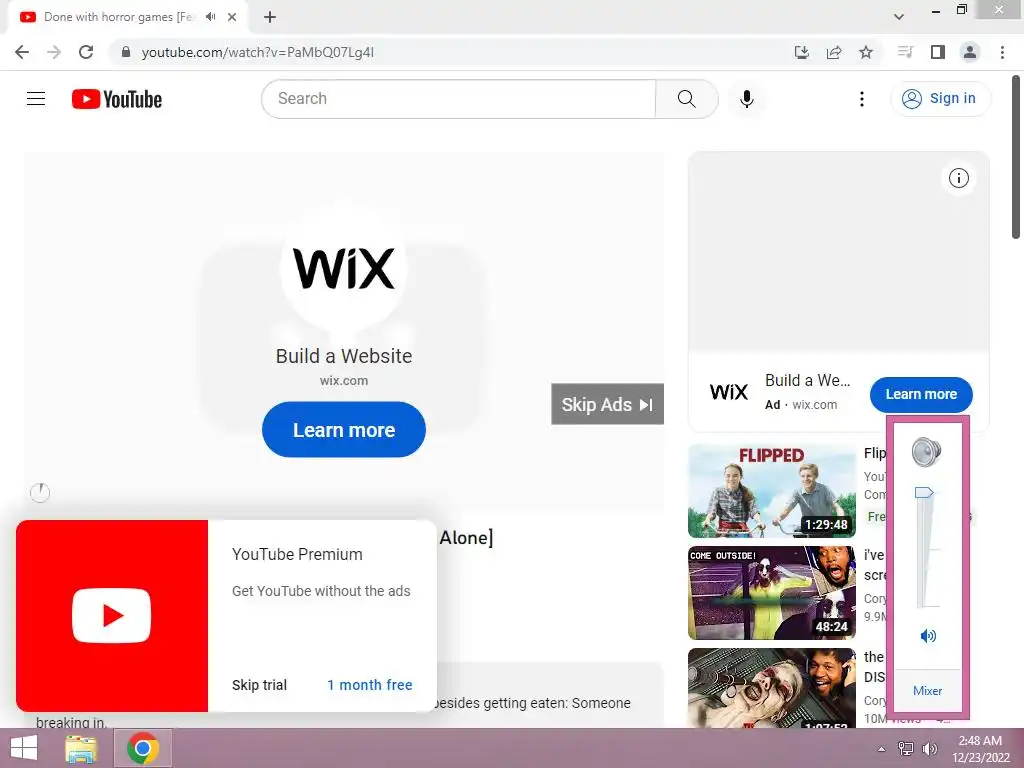Click Chrome icon in taskbar

[143, 748]
